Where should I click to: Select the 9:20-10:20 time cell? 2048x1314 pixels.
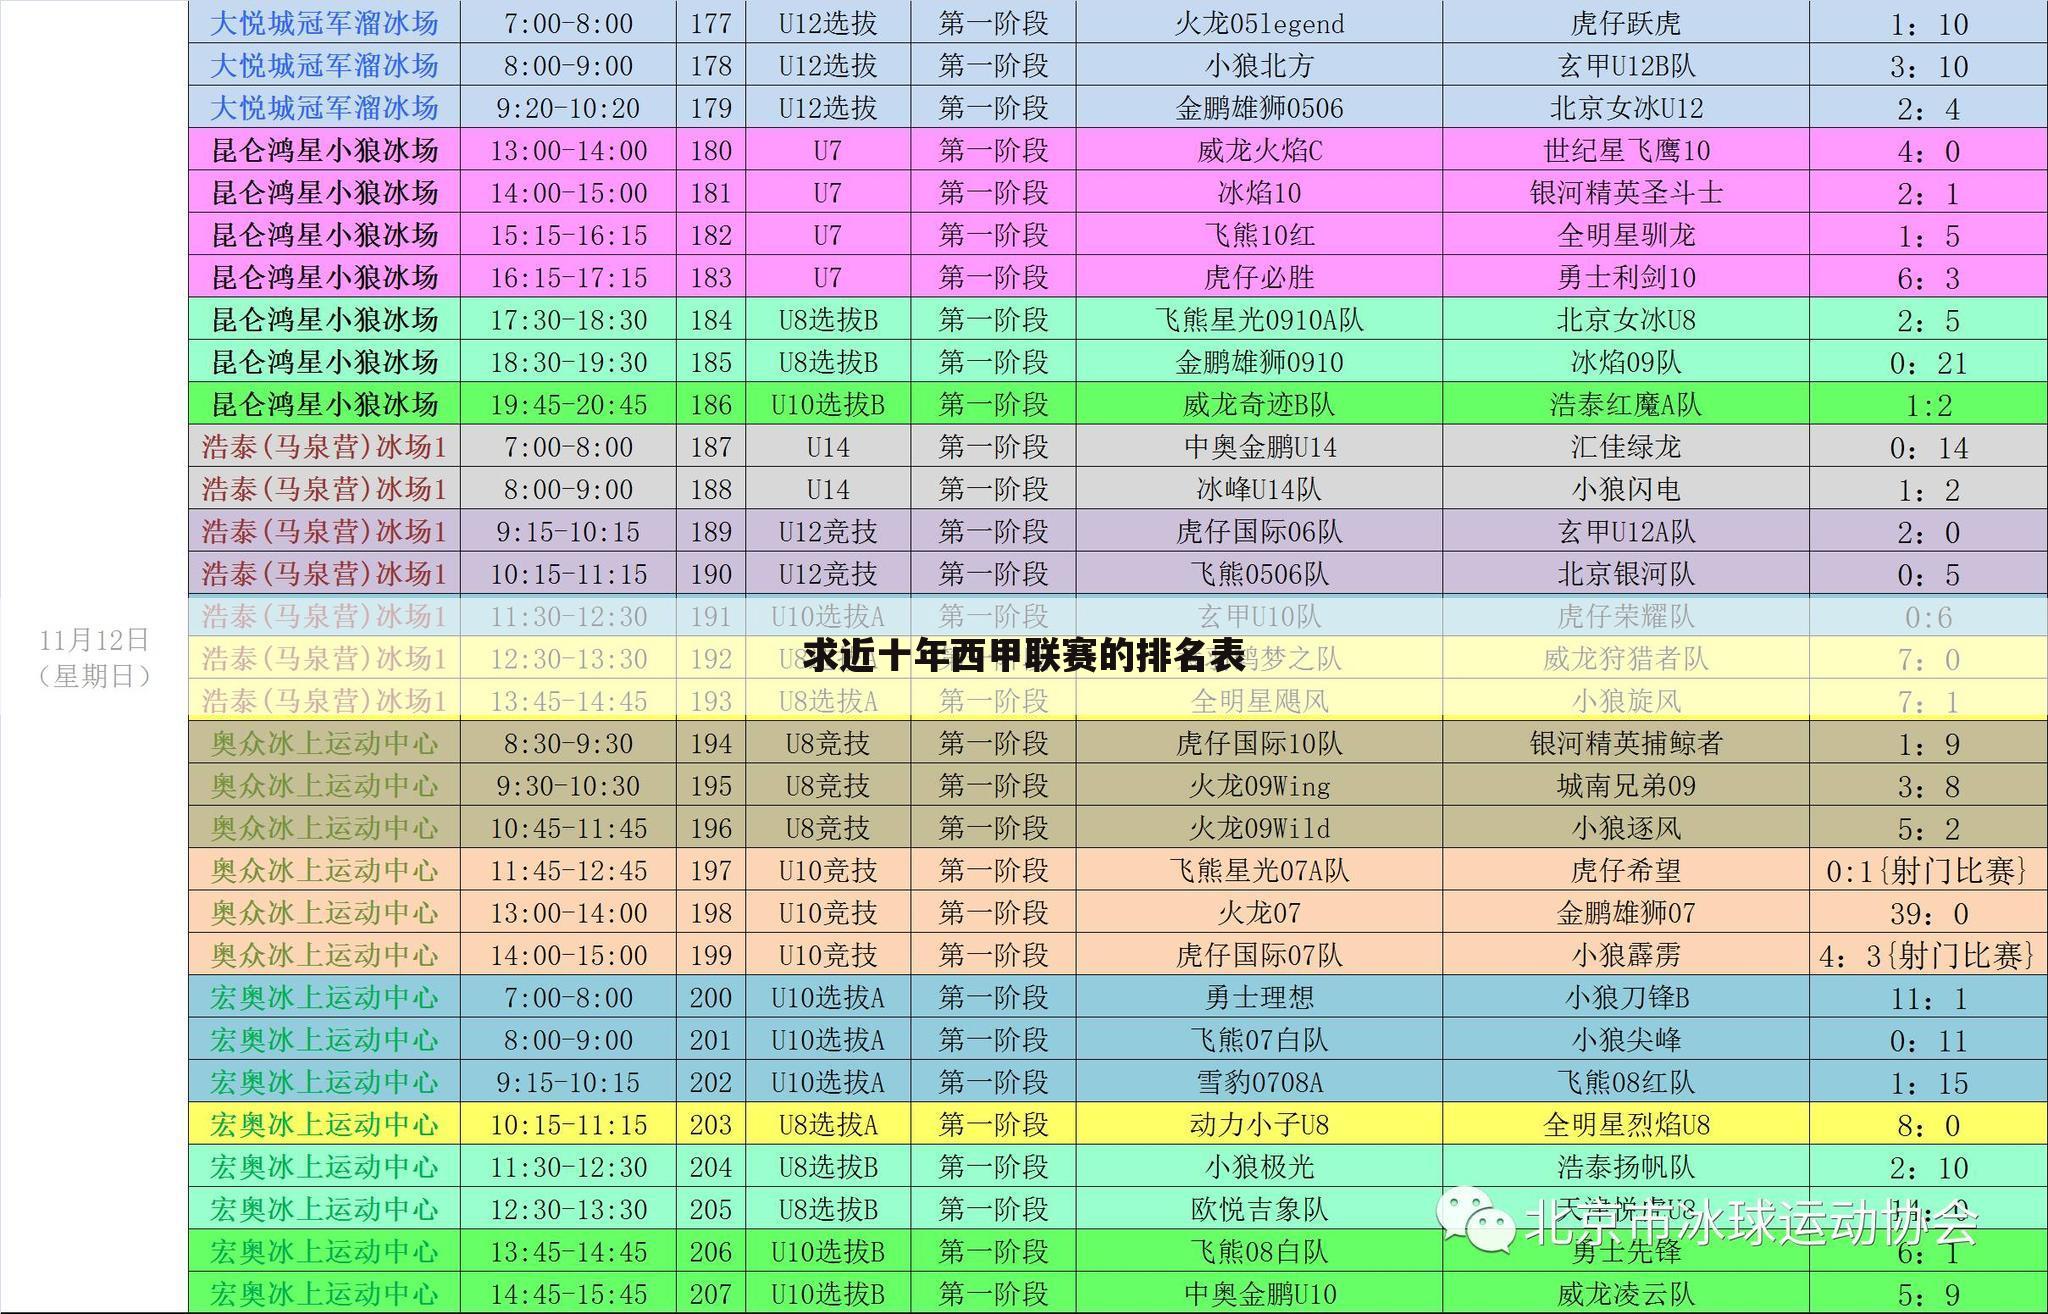(568, 108)
